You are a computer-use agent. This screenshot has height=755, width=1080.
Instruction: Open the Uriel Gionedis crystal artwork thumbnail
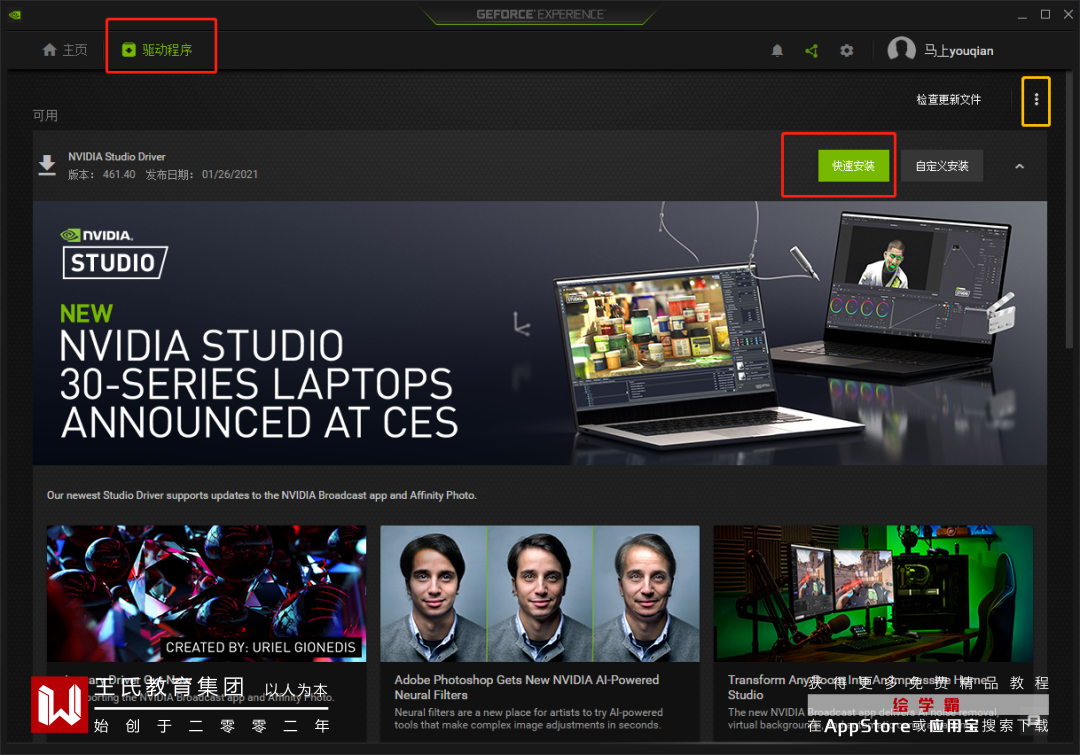tap(207, 593)
